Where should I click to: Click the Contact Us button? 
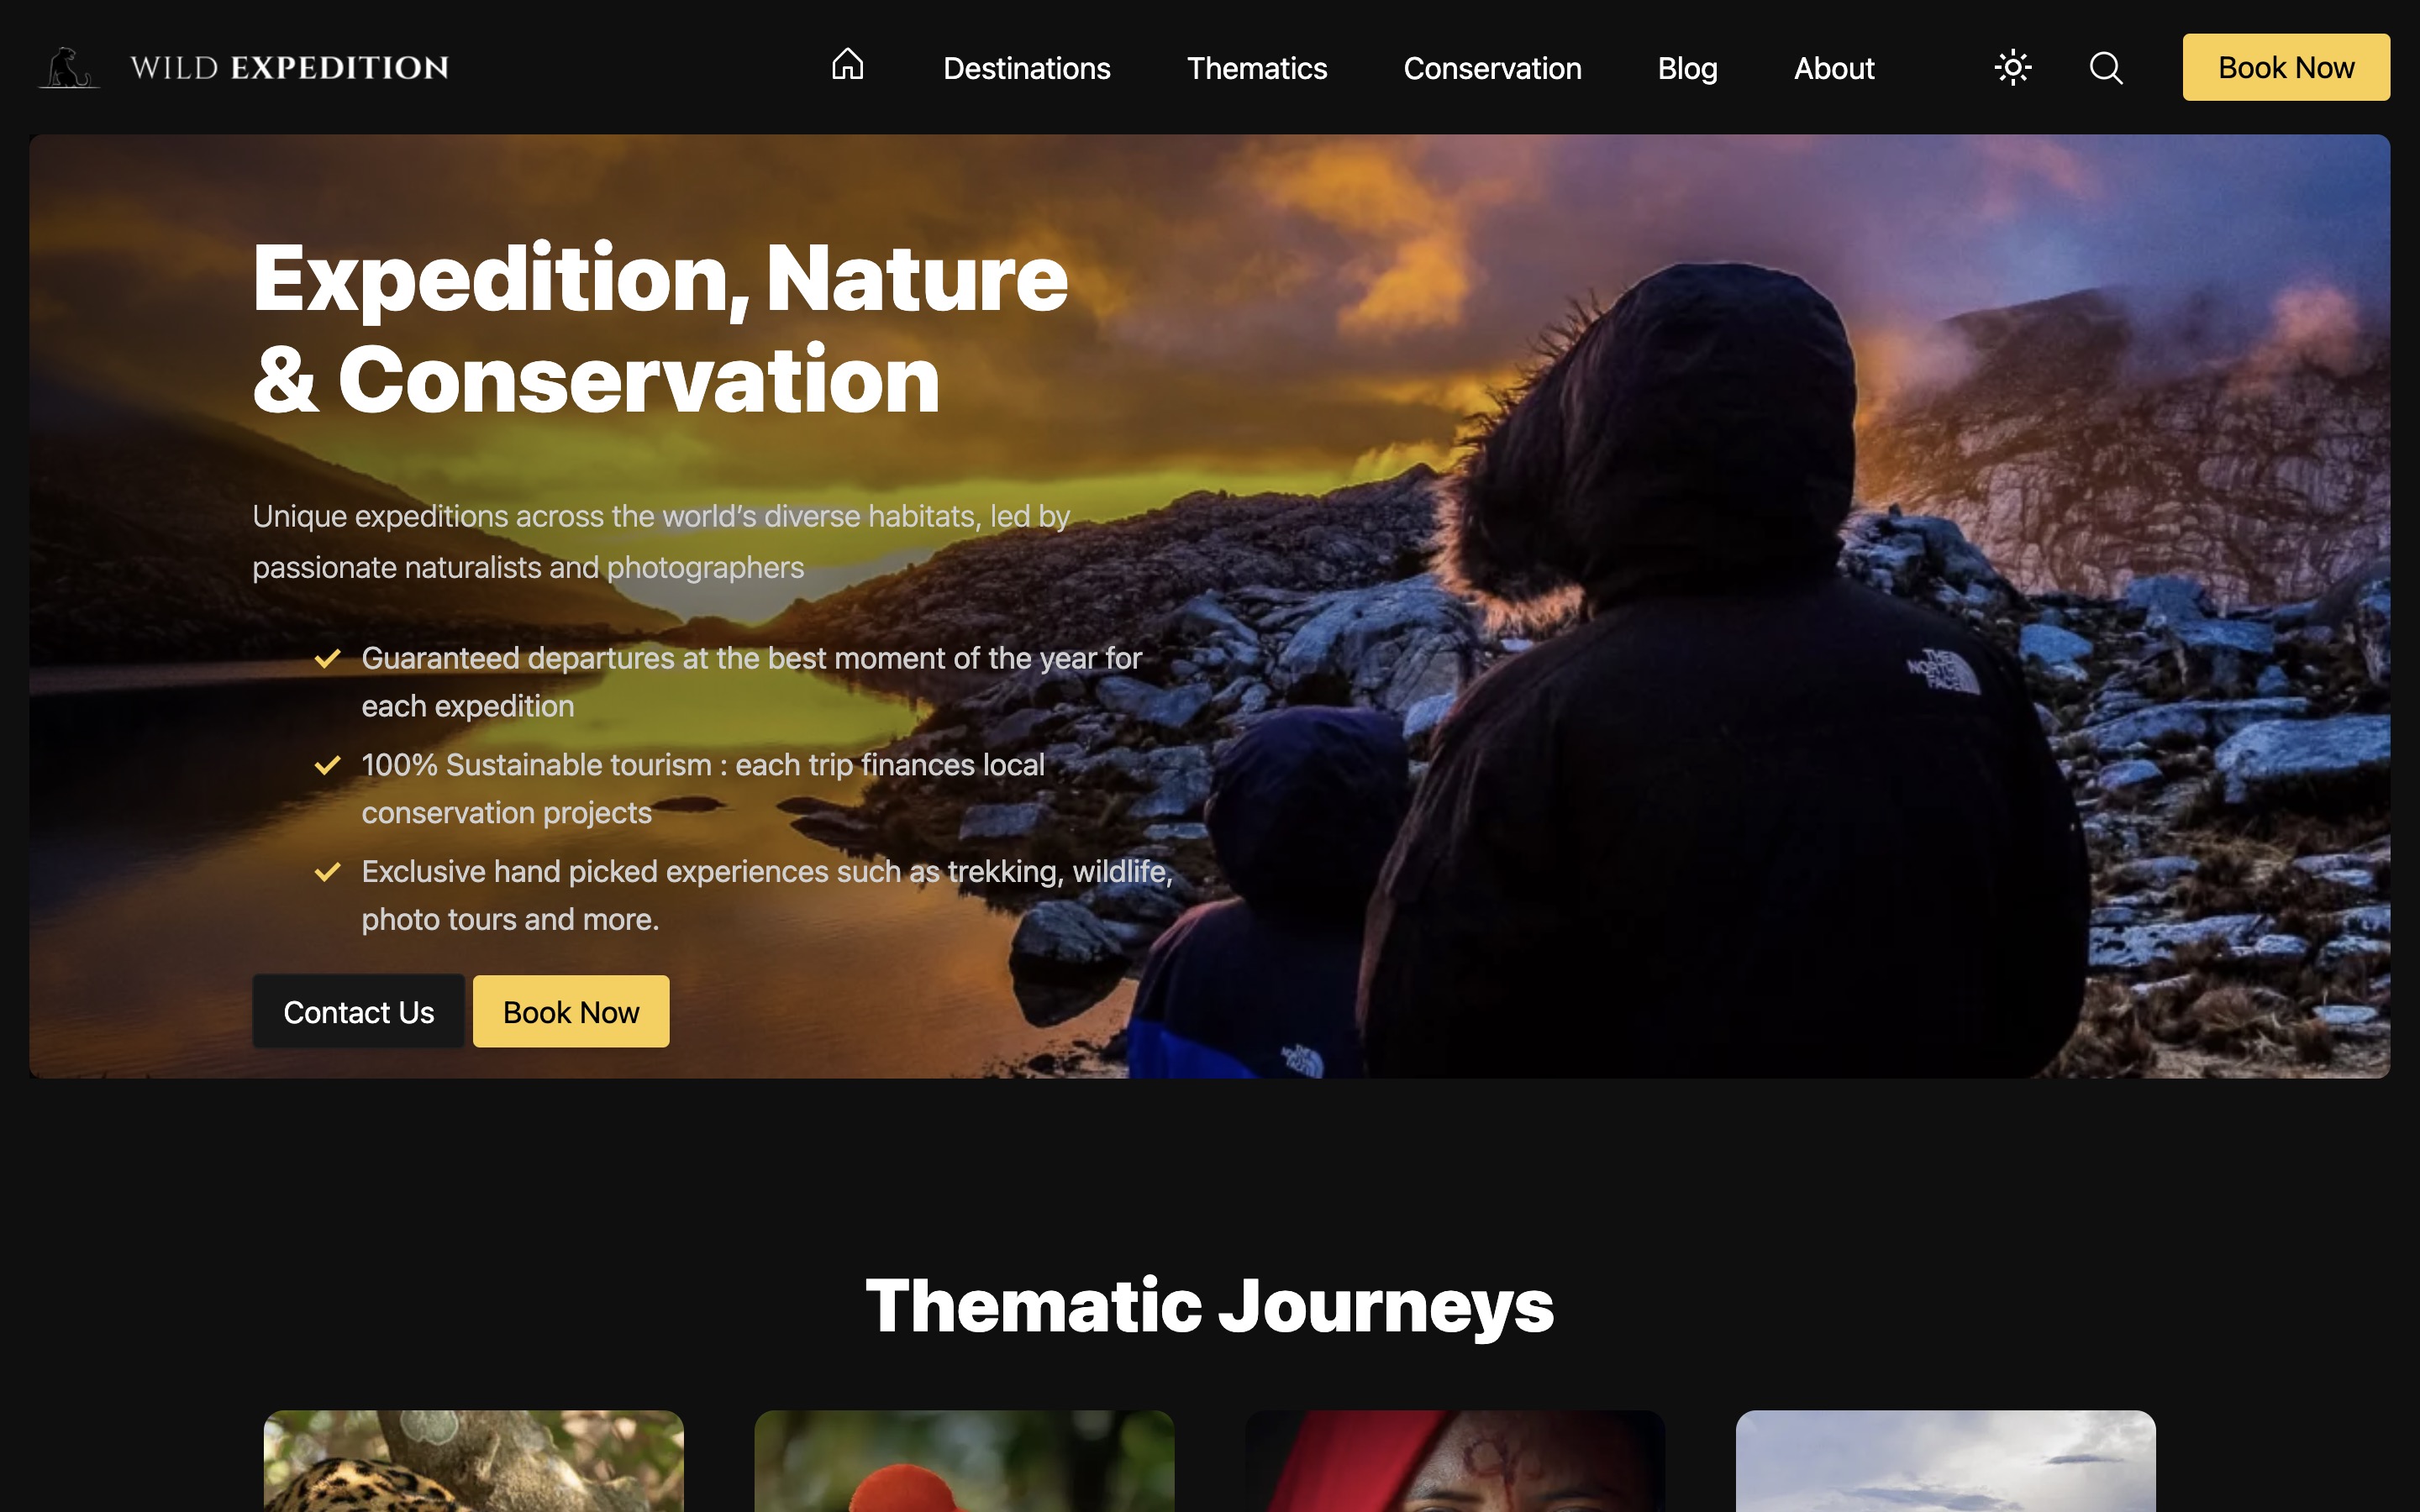(358, 1011)
